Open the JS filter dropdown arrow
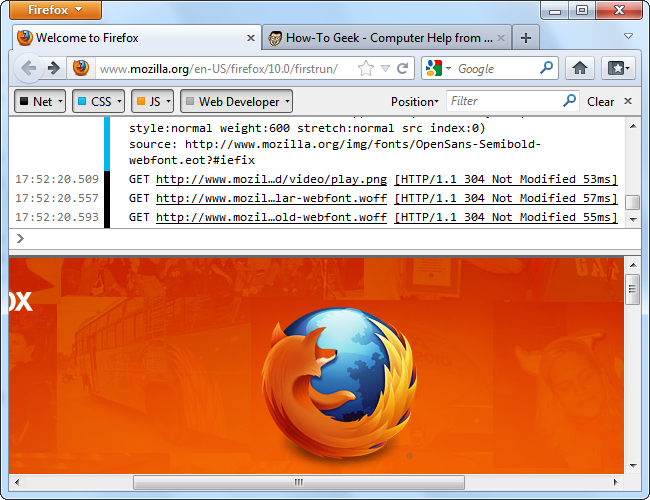The height and width of the screenshot is (500, 650). pyautogui.click(x=168, y=101)
